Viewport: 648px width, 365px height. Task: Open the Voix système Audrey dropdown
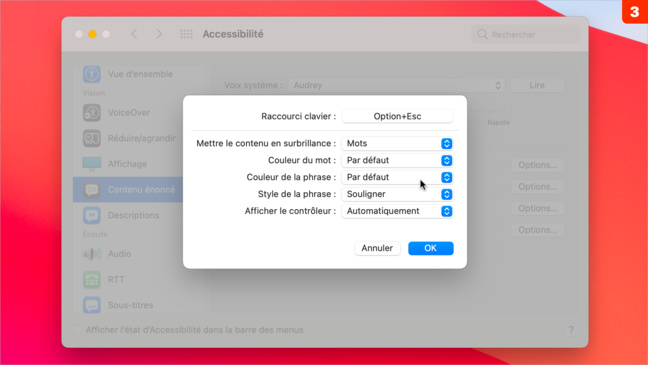tap(396, 85)
